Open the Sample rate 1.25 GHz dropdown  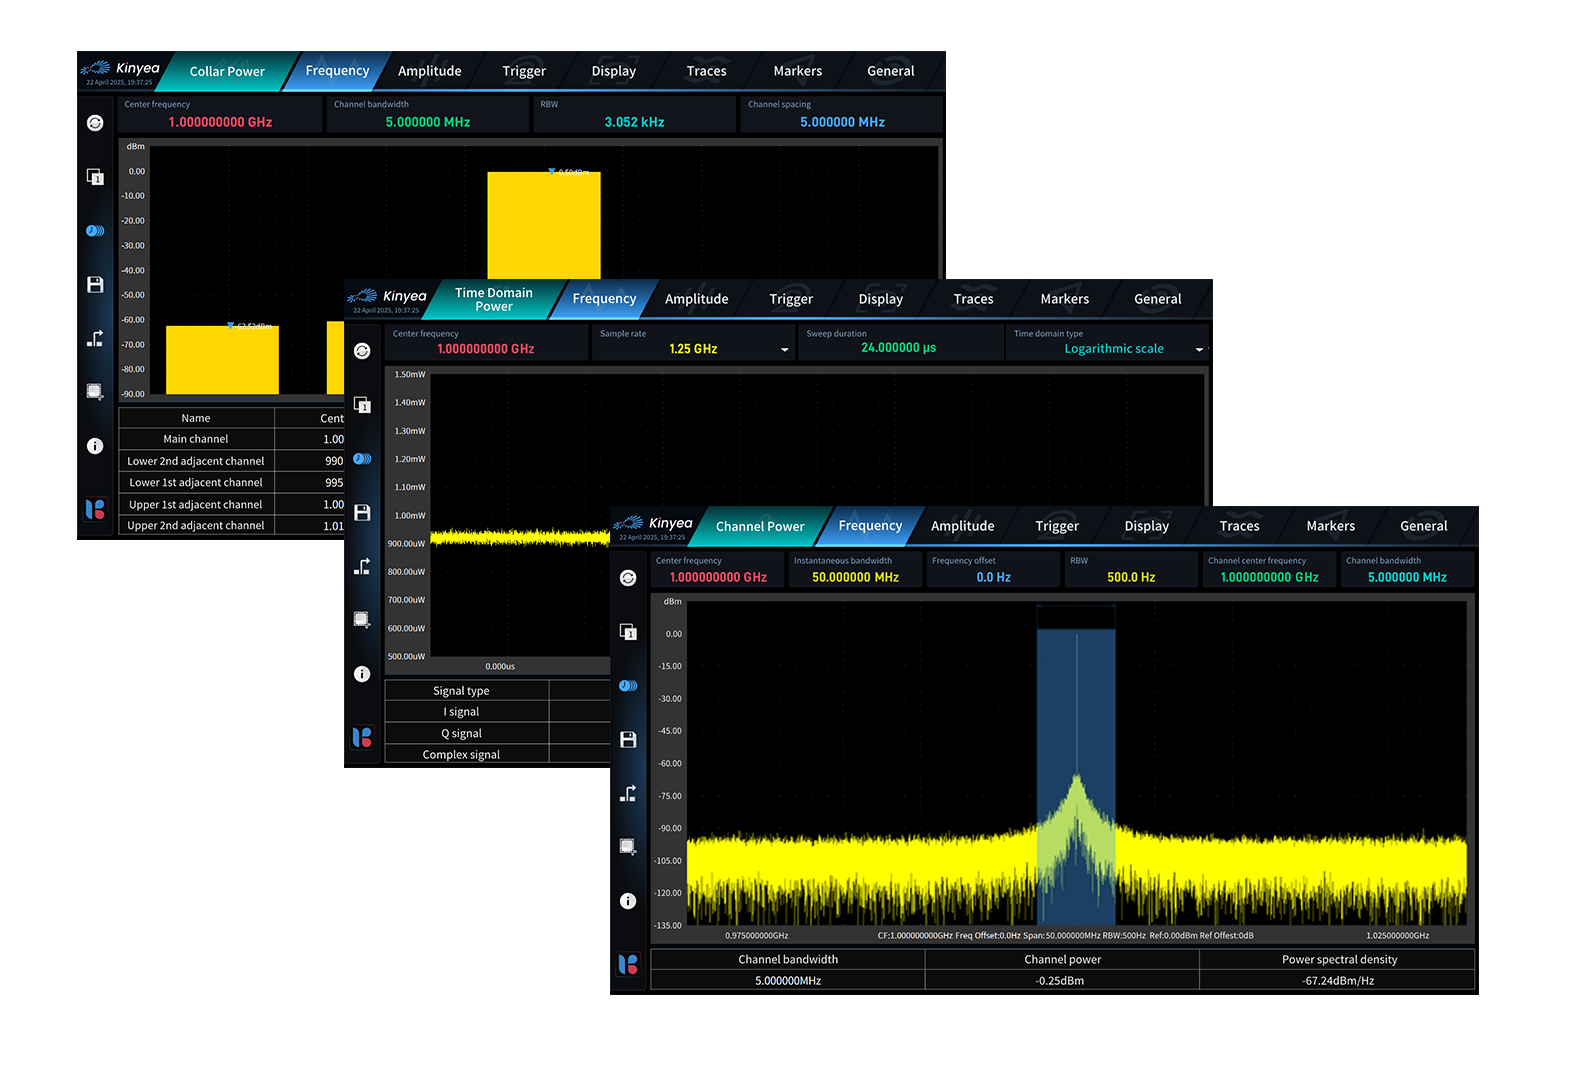784,349
